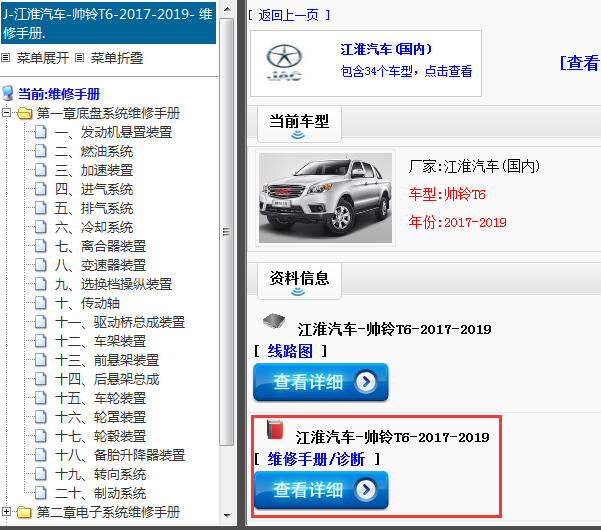
Task: Open 十七、轮毂装置 tree item
Action: (x=100, y=436)
